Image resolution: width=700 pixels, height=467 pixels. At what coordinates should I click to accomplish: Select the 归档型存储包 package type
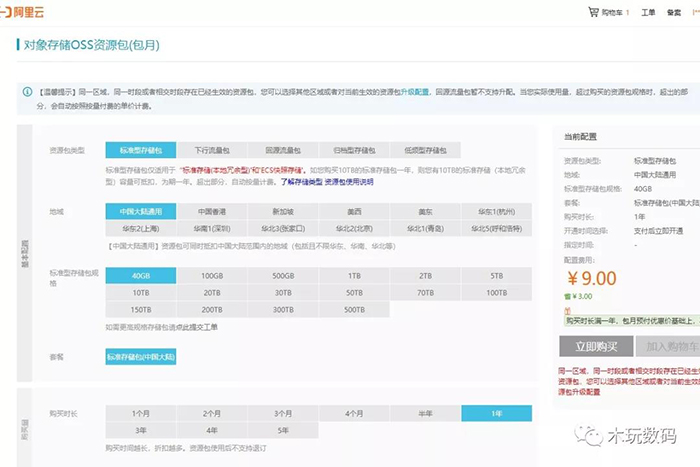point(354,150)
